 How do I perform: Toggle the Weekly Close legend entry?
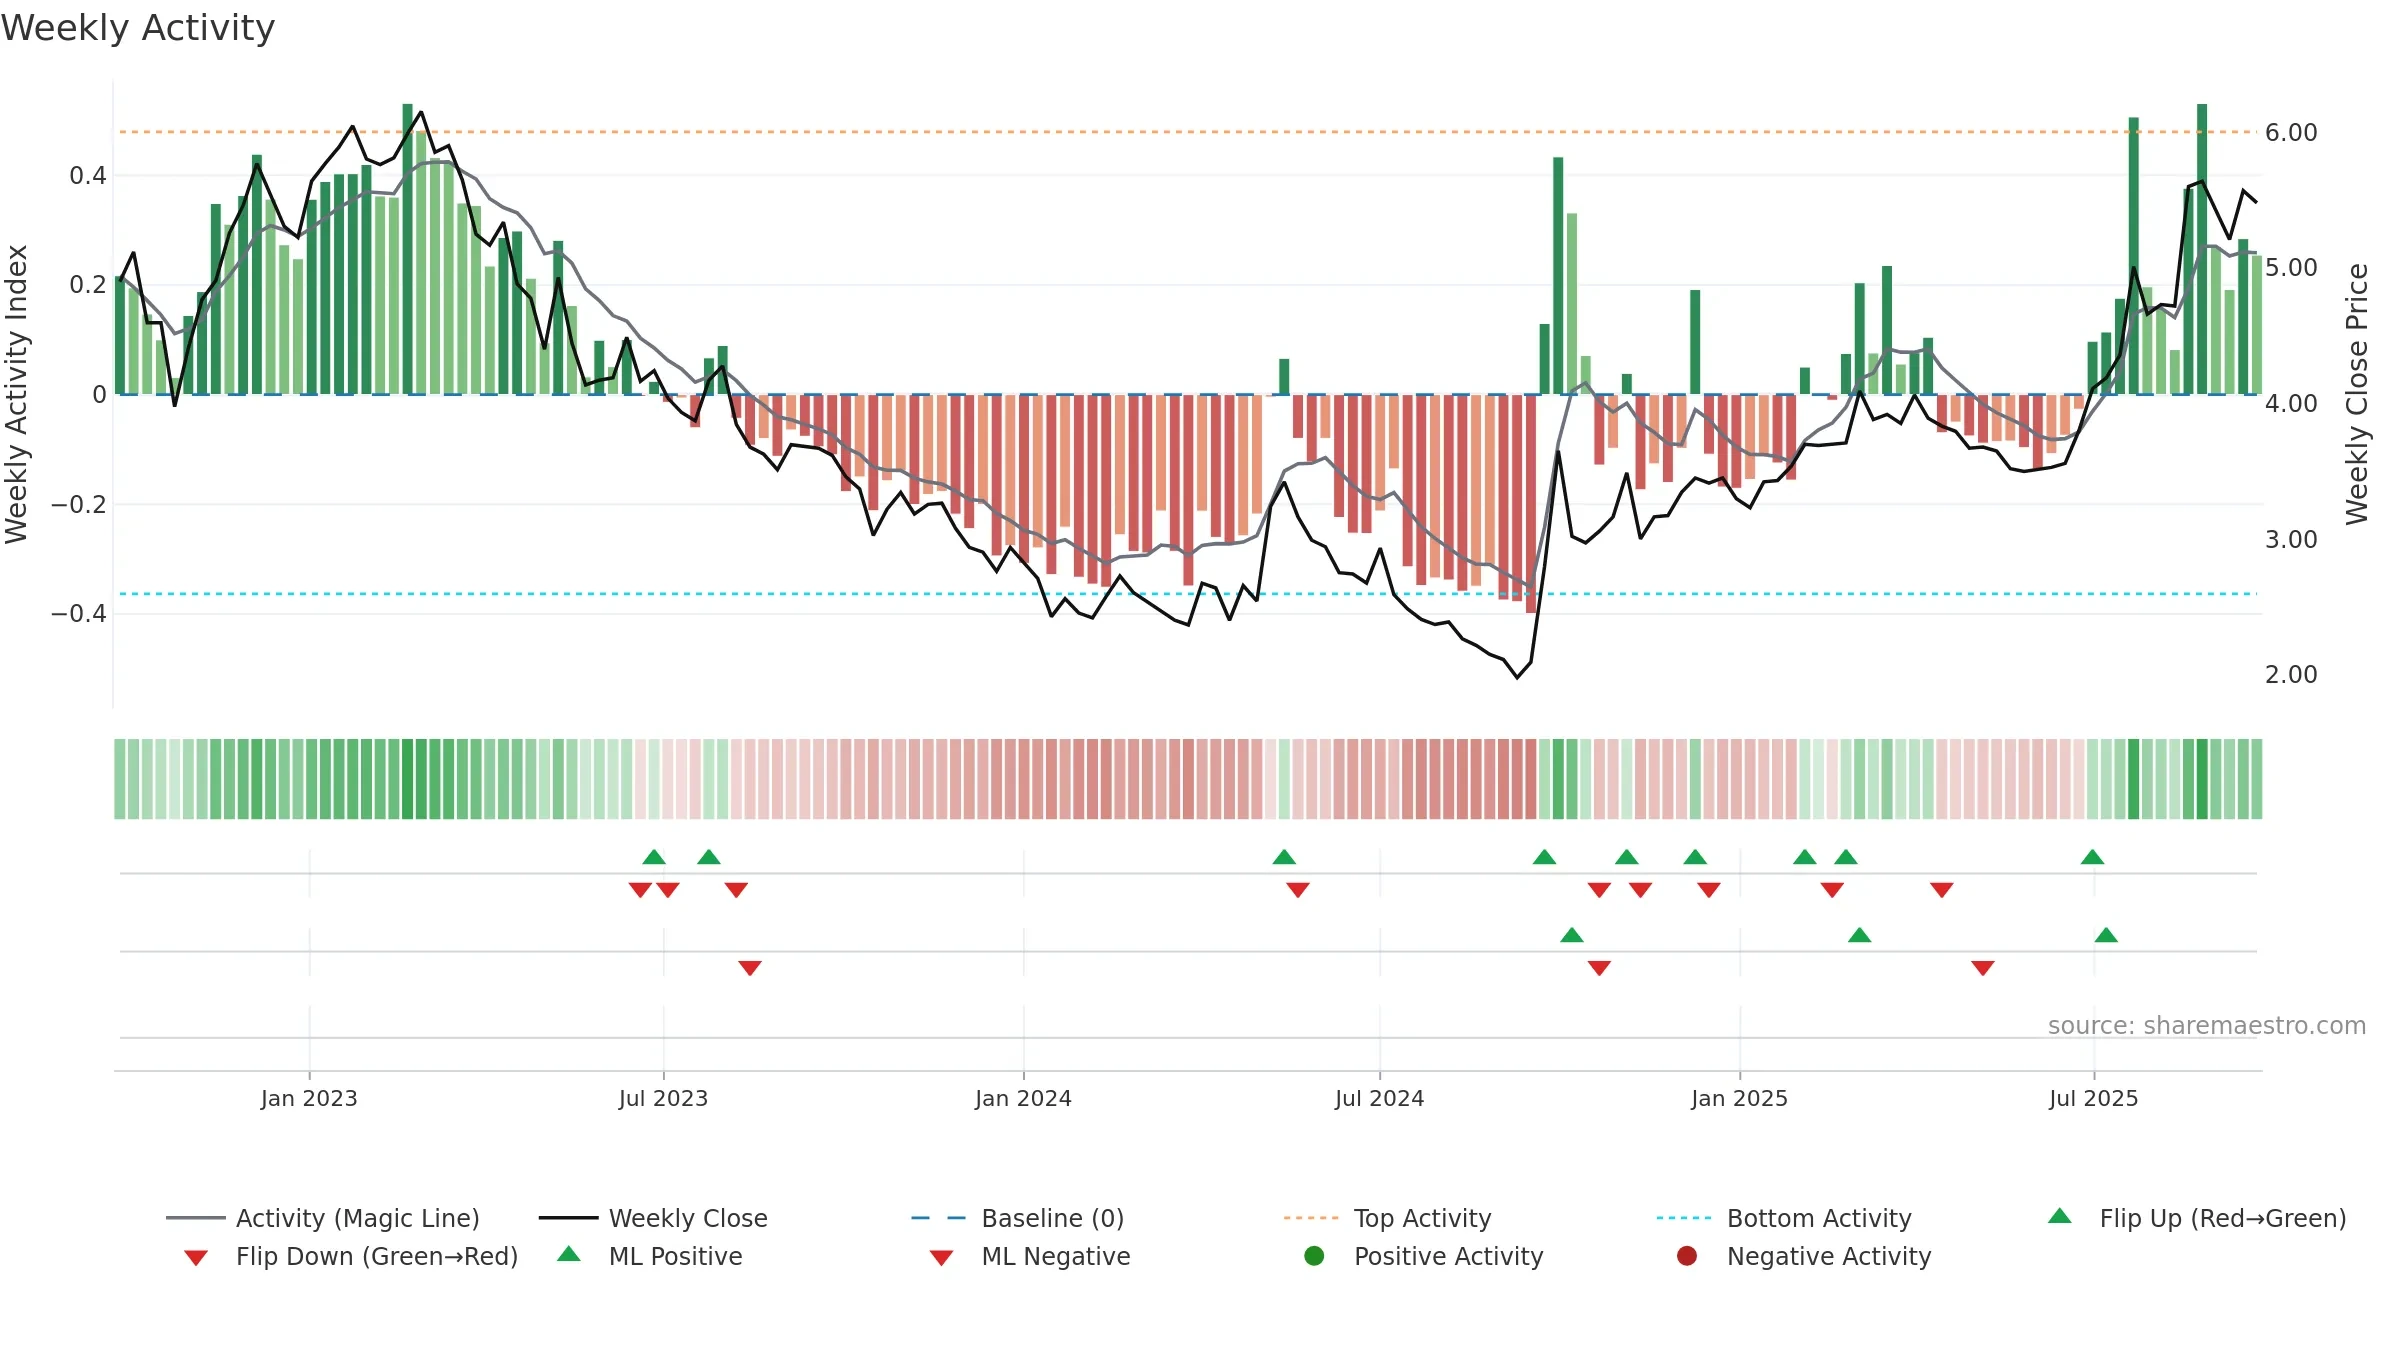653,1218
